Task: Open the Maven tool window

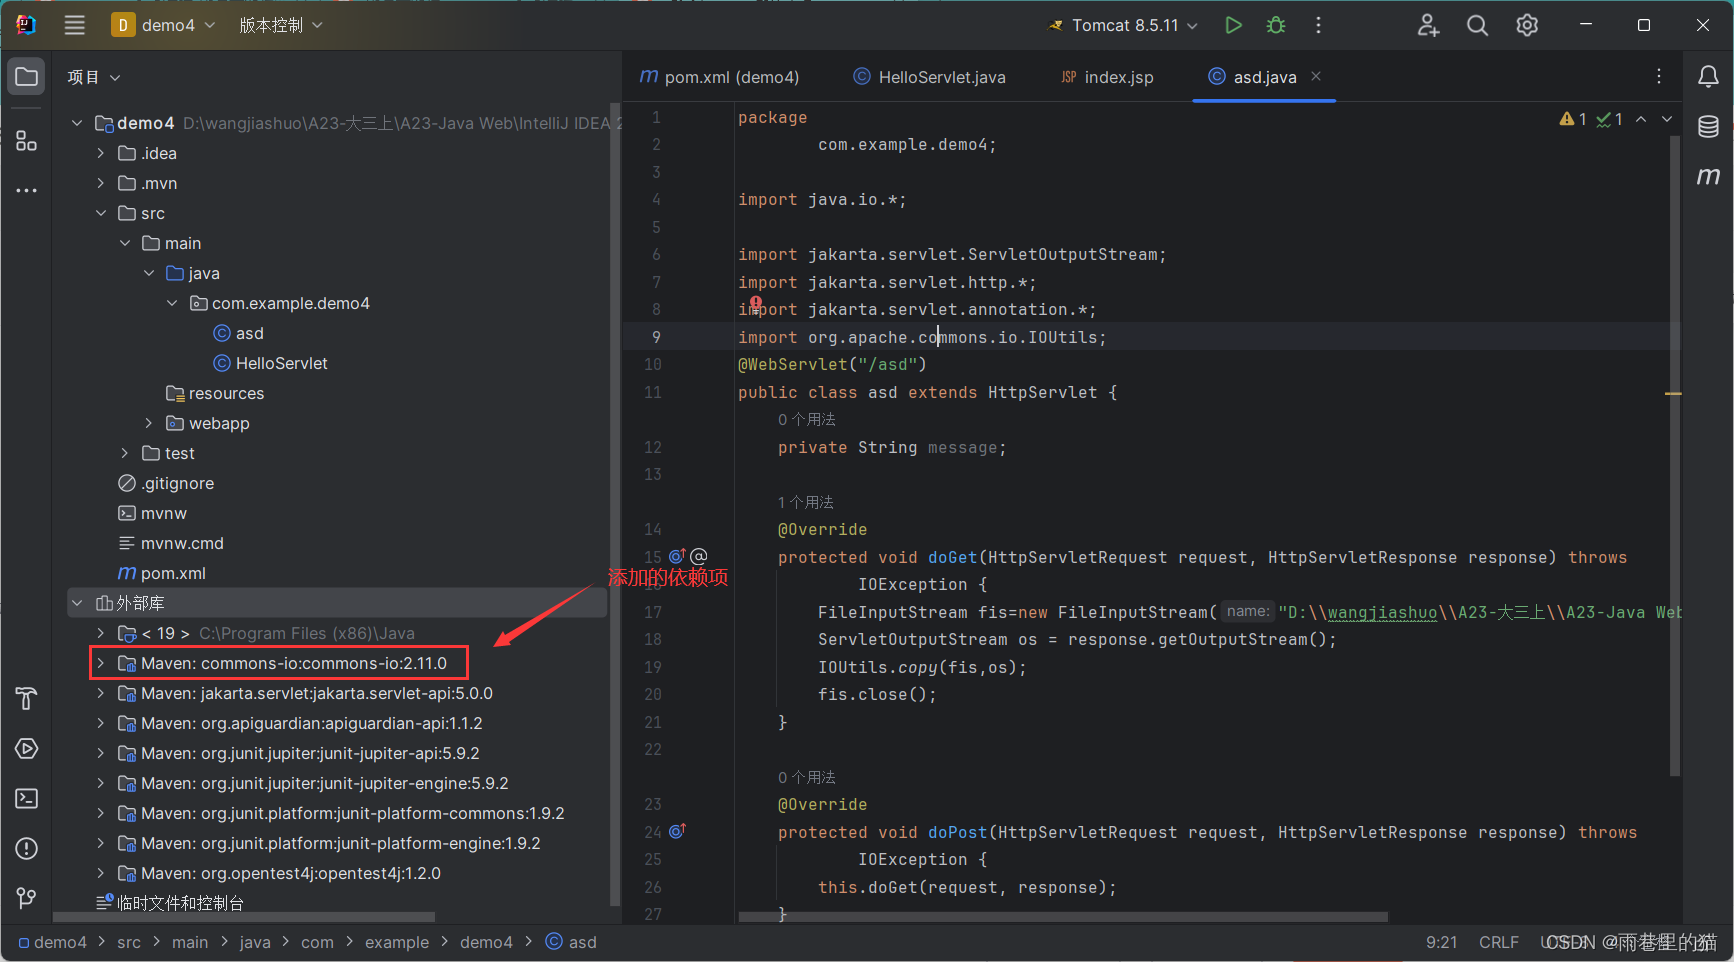Action: [x=1709, y=176]
